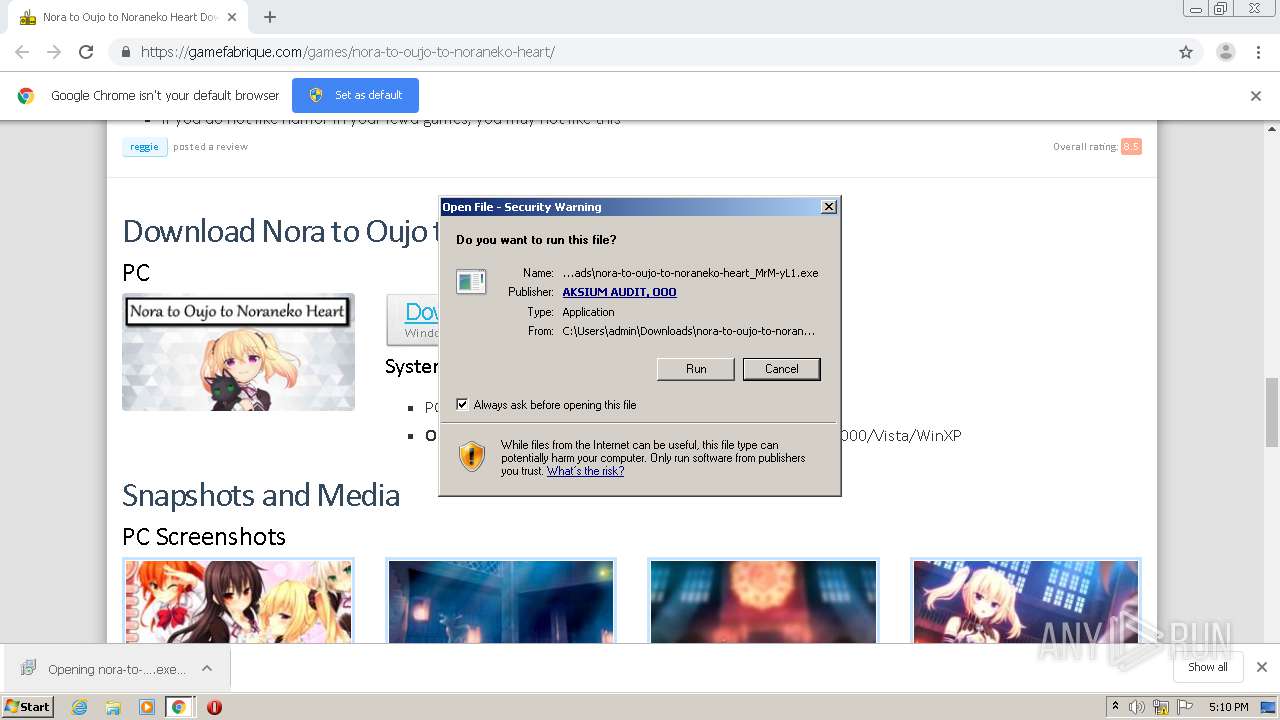The width and height of the screenshot is (1280, 720).
Task: Click the 5:10 PM system clock
Action: point(1228,707)
